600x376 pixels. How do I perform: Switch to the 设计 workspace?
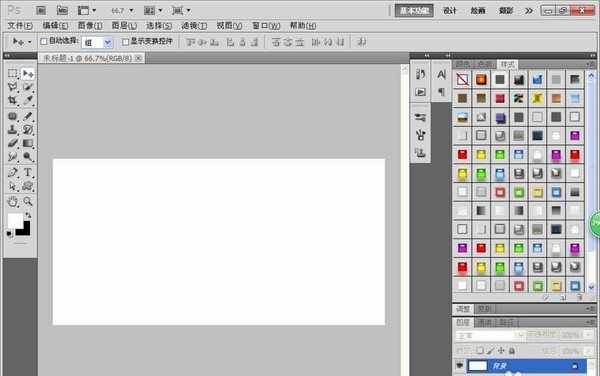click(450, 11)
